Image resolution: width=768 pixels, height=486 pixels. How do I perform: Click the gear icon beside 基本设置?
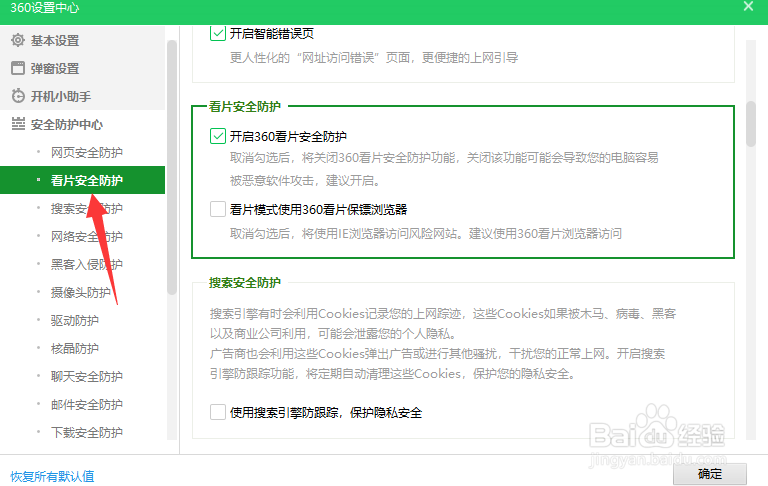[18, 40]
